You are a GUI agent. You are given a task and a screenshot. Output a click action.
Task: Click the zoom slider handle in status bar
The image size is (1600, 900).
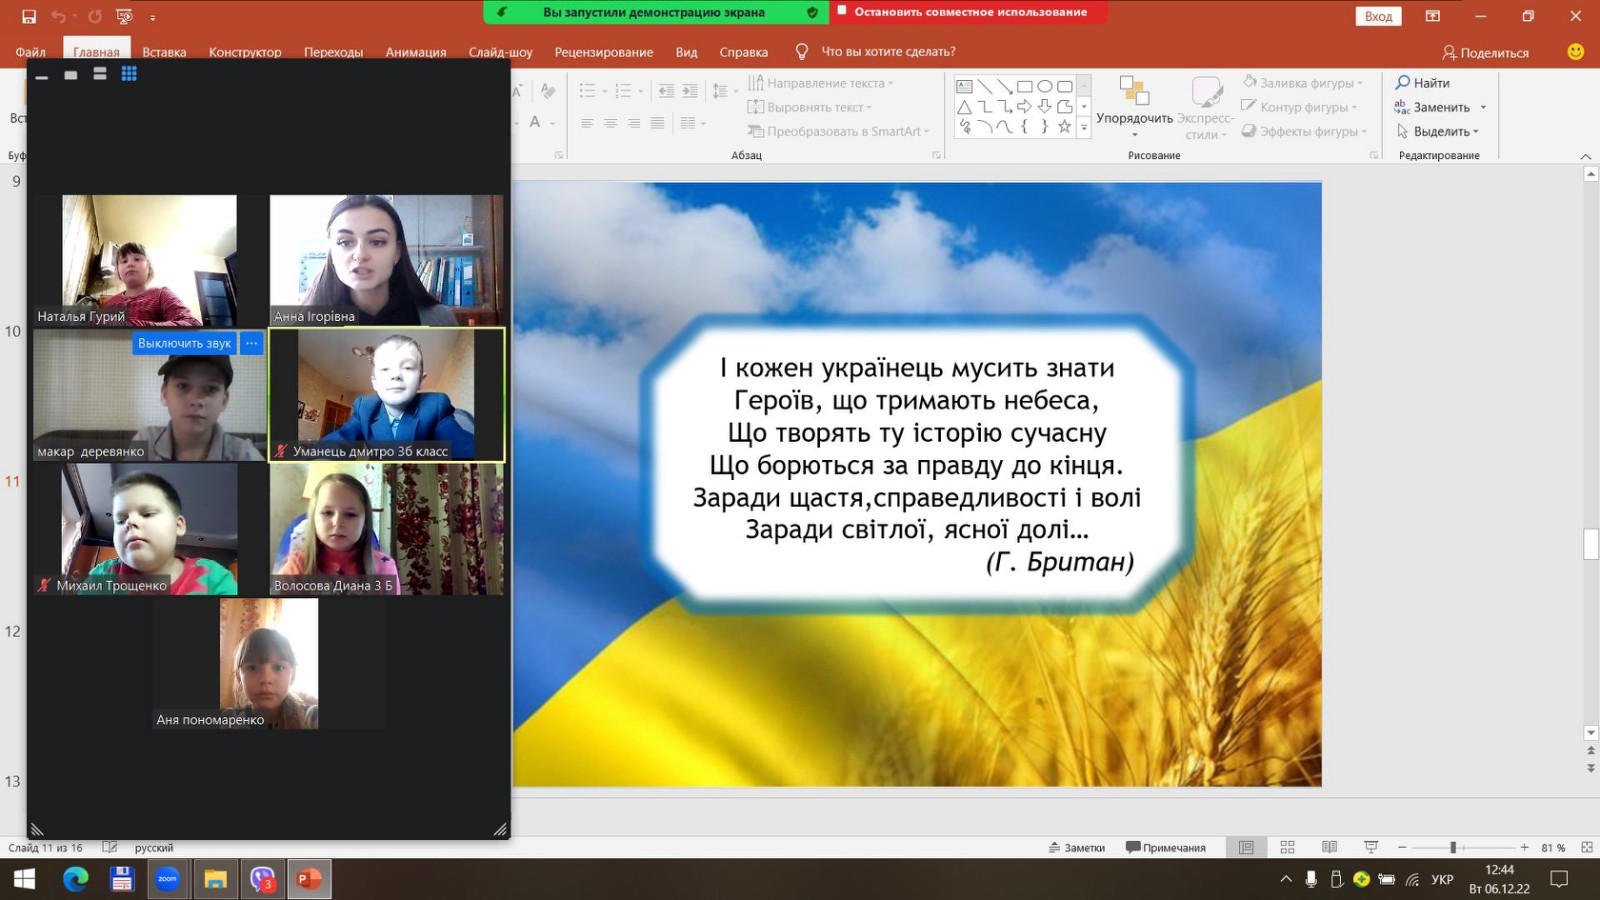pyautogui.click(x=1453, y=847)
